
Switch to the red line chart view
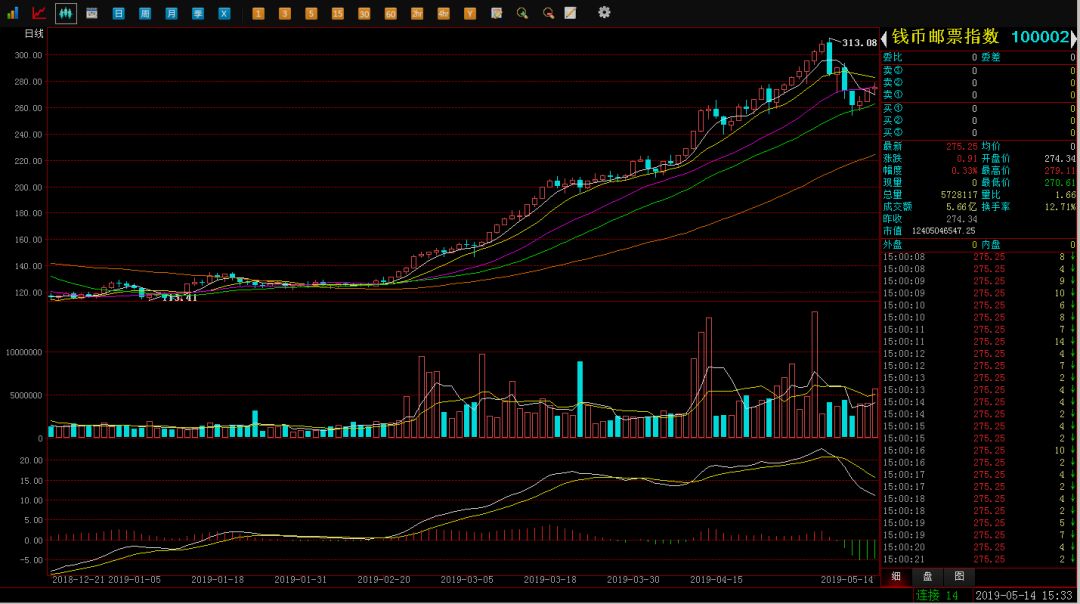pos(39,13)
